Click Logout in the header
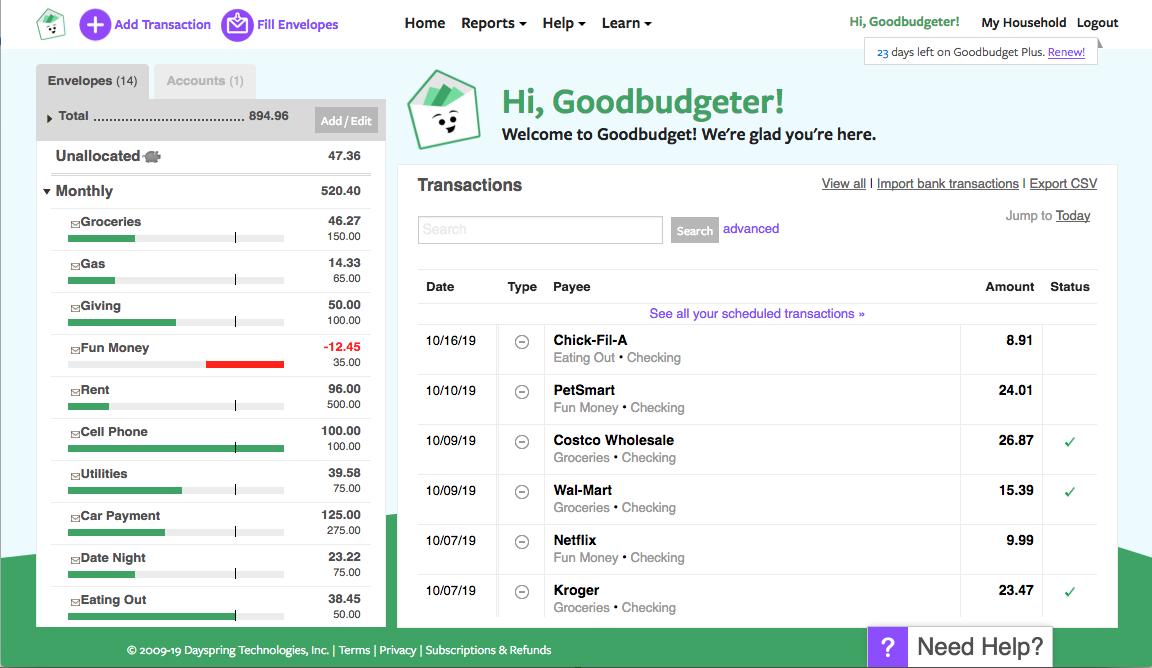The image size is (1152, 668). pyautogui.click(x=1097, y=23)
